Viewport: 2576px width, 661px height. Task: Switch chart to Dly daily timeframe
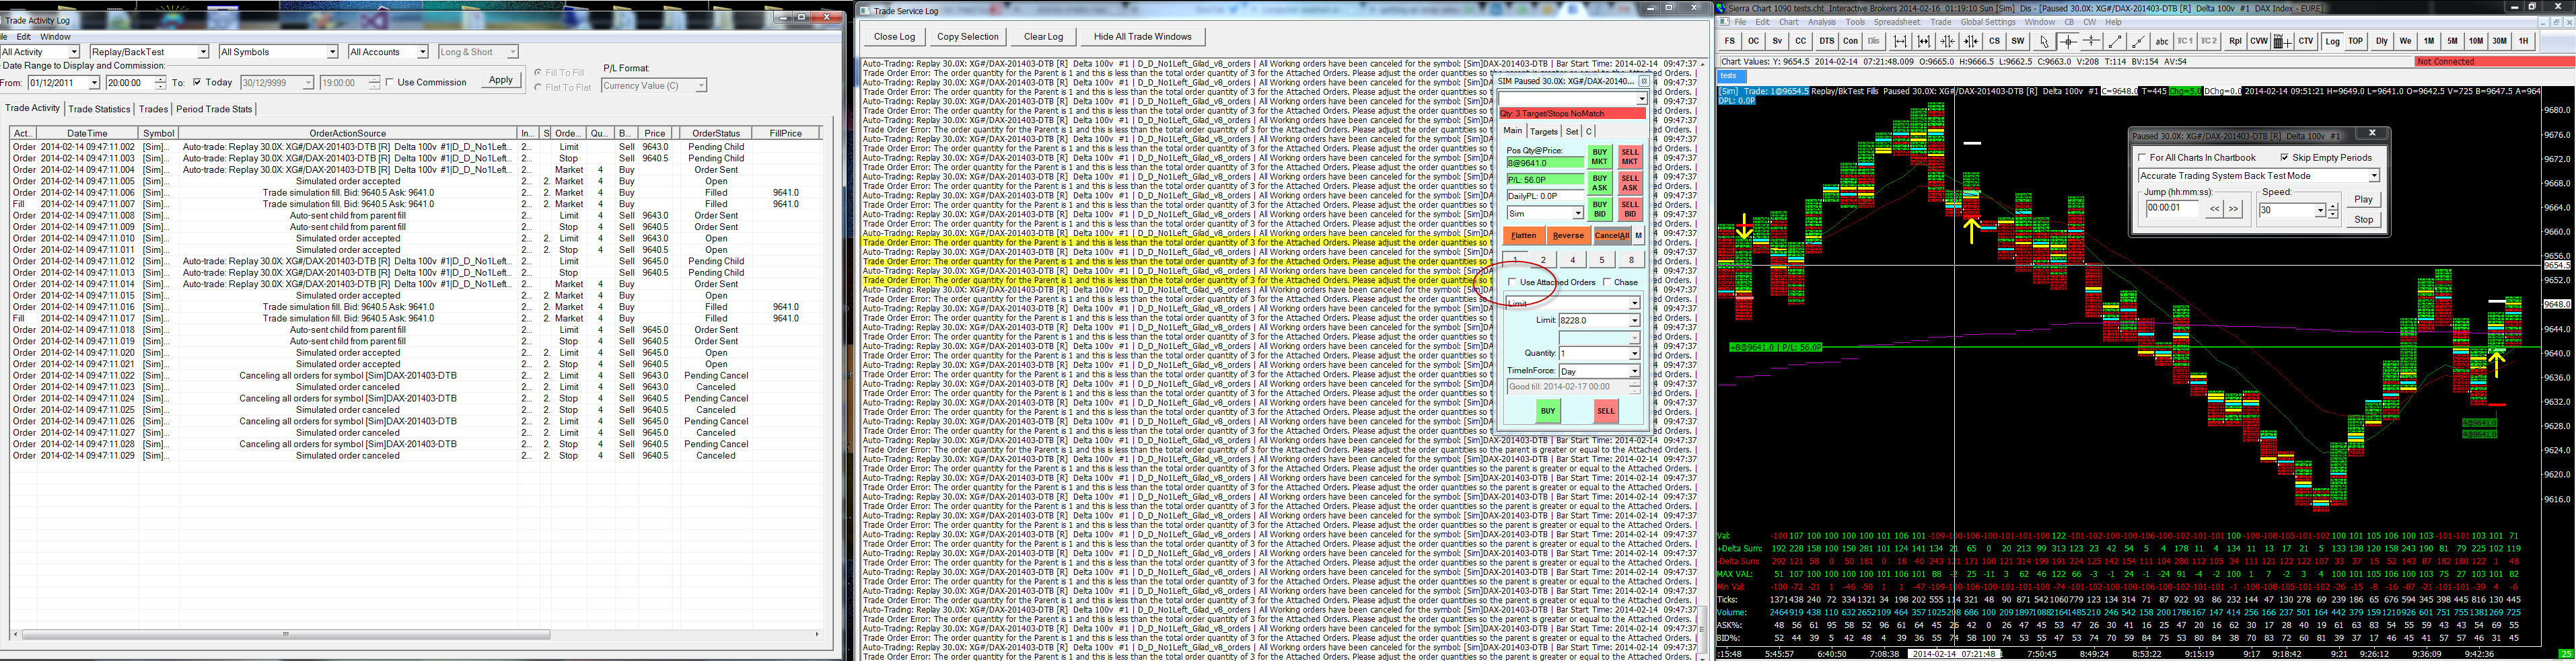(x=2382, y=41)
